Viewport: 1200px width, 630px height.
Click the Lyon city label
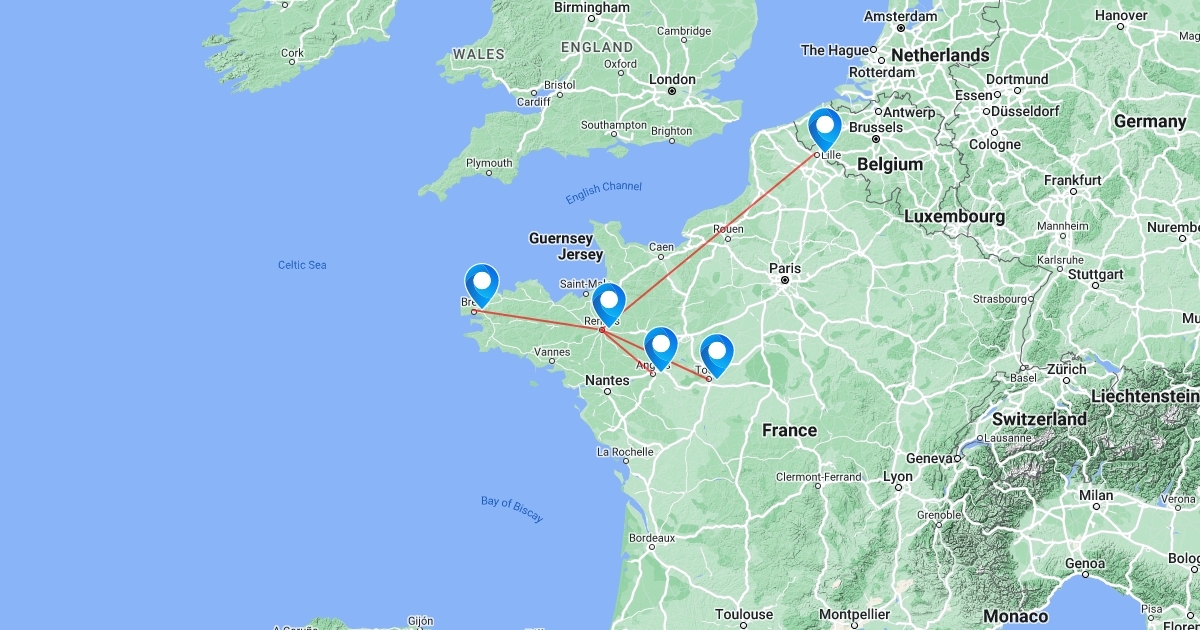897,477
